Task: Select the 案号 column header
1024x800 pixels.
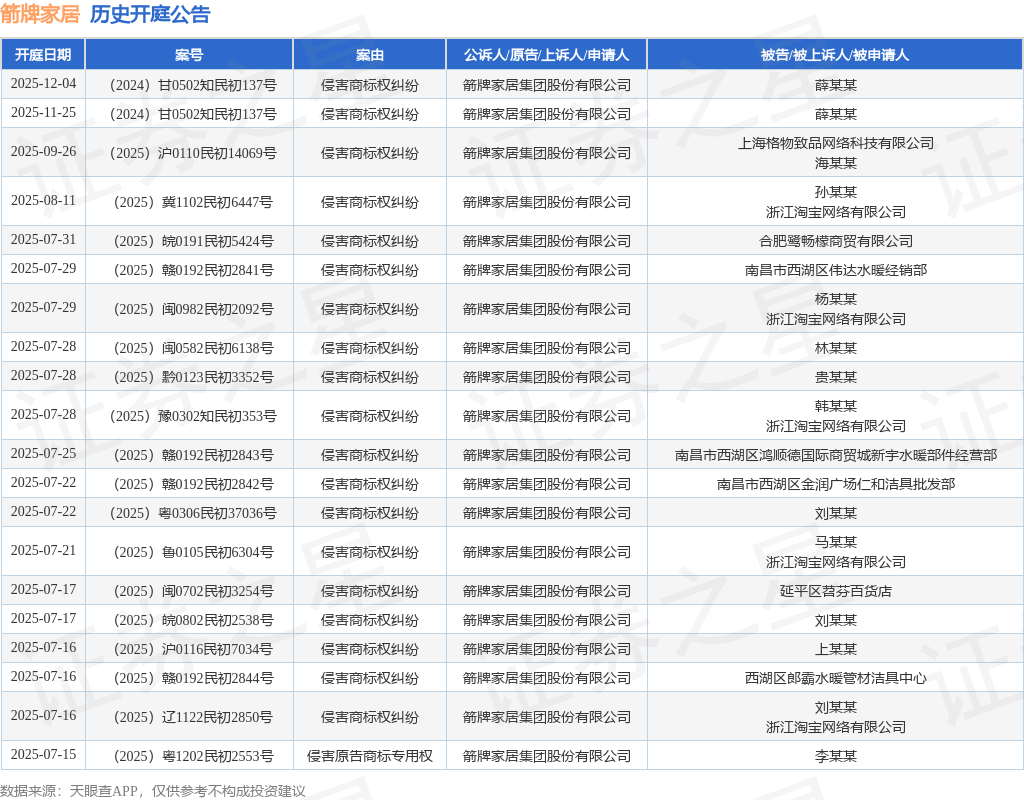Action: click(x=189, y=55)
